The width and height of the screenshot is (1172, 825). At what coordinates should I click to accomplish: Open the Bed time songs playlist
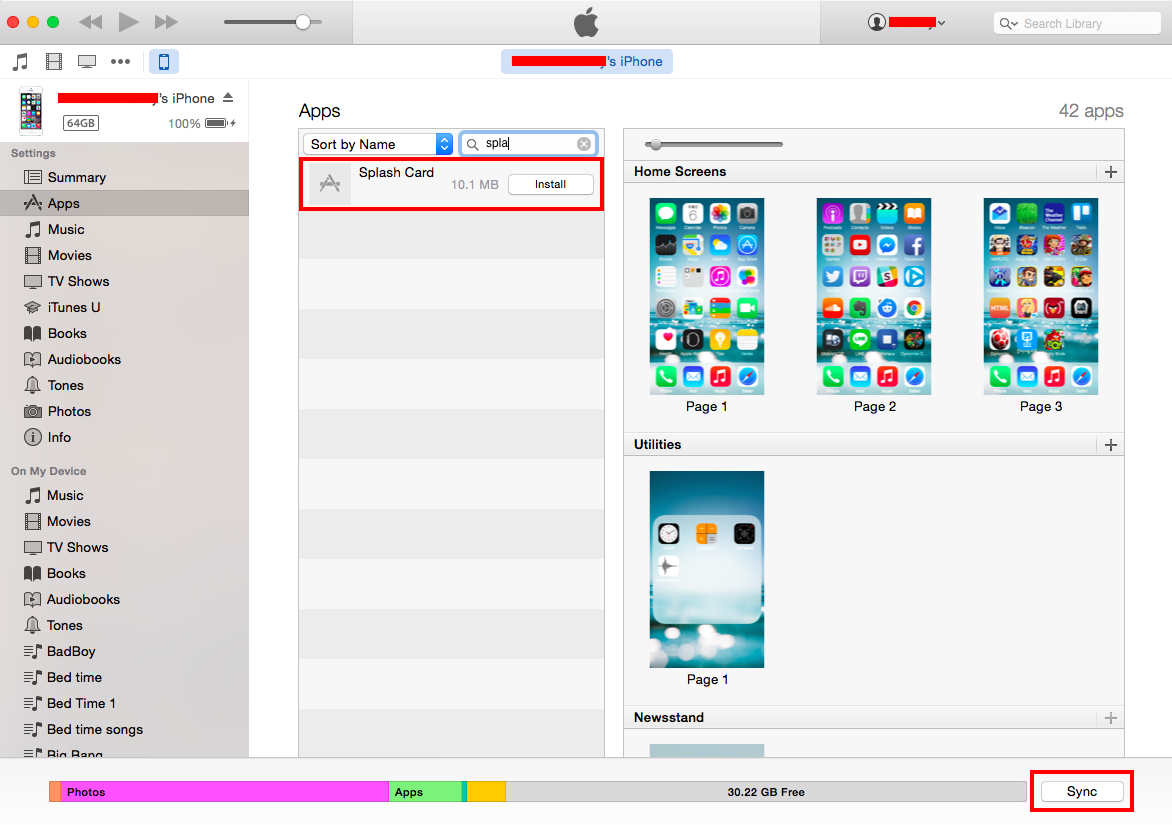124,729
